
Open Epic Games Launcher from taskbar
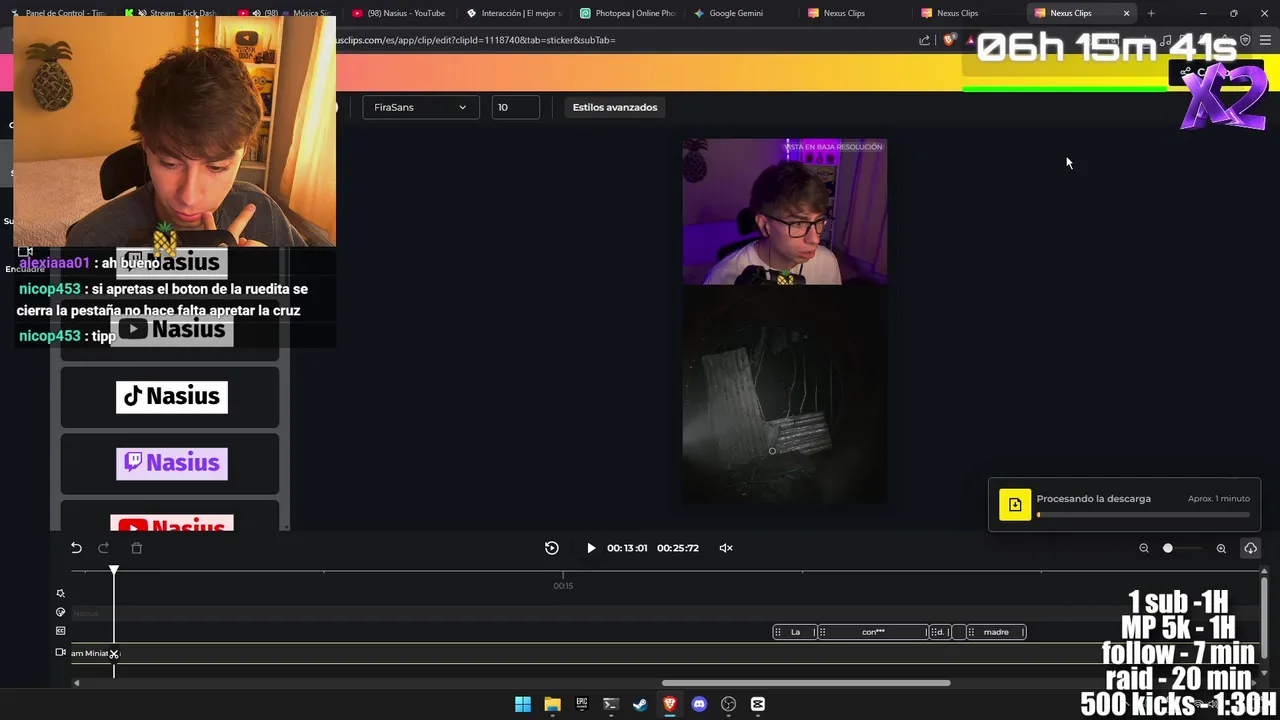coord(582,704)
